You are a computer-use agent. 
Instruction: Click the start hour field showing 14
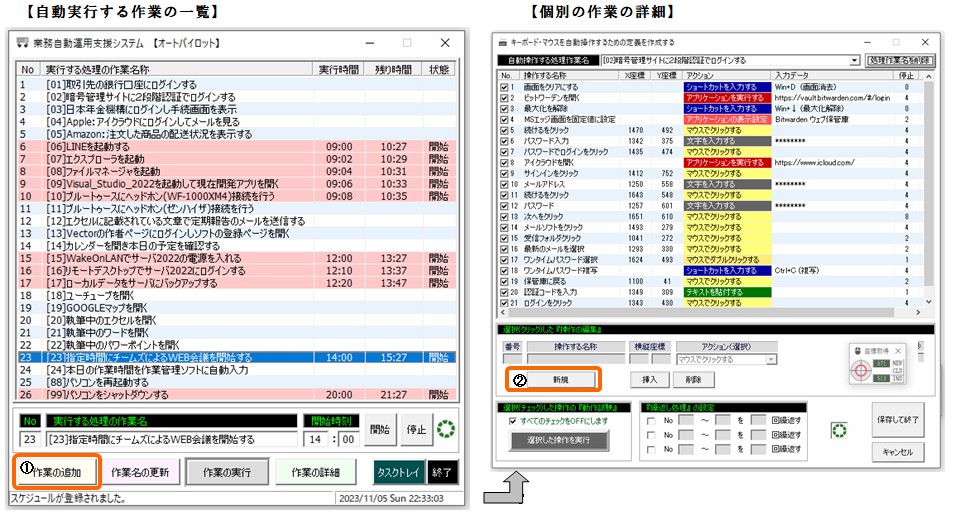pyautogui.click(x=316, y=439)
